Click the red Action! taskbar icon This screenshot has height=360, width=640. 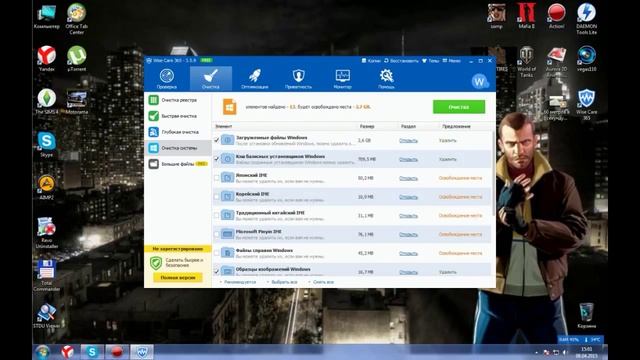tap(117, 352)
